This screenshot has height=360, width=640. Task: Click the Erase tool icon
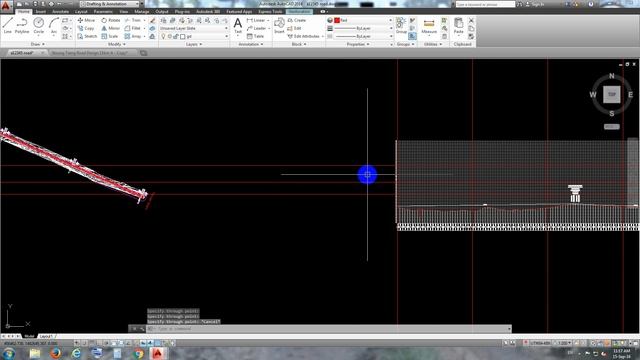click(152, 20)
